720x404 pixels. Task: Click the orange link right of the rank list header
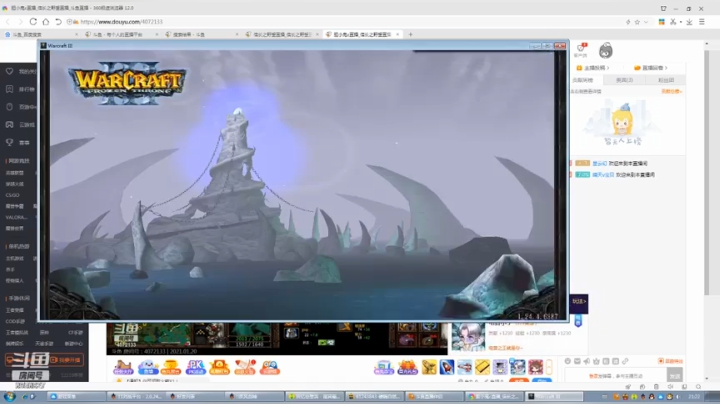tap(671, 91)
